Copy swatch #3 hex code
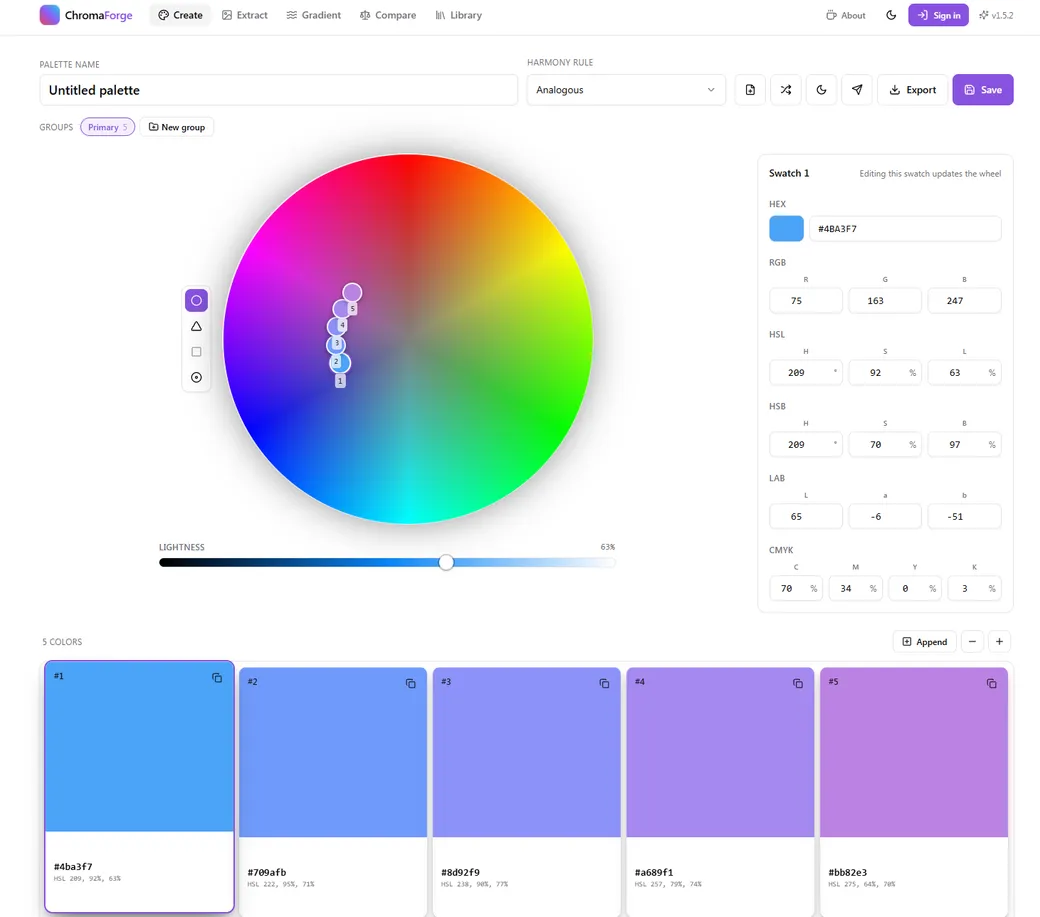Image resolution: width=1040 pixels, height=917 pixels. (604, 684)
